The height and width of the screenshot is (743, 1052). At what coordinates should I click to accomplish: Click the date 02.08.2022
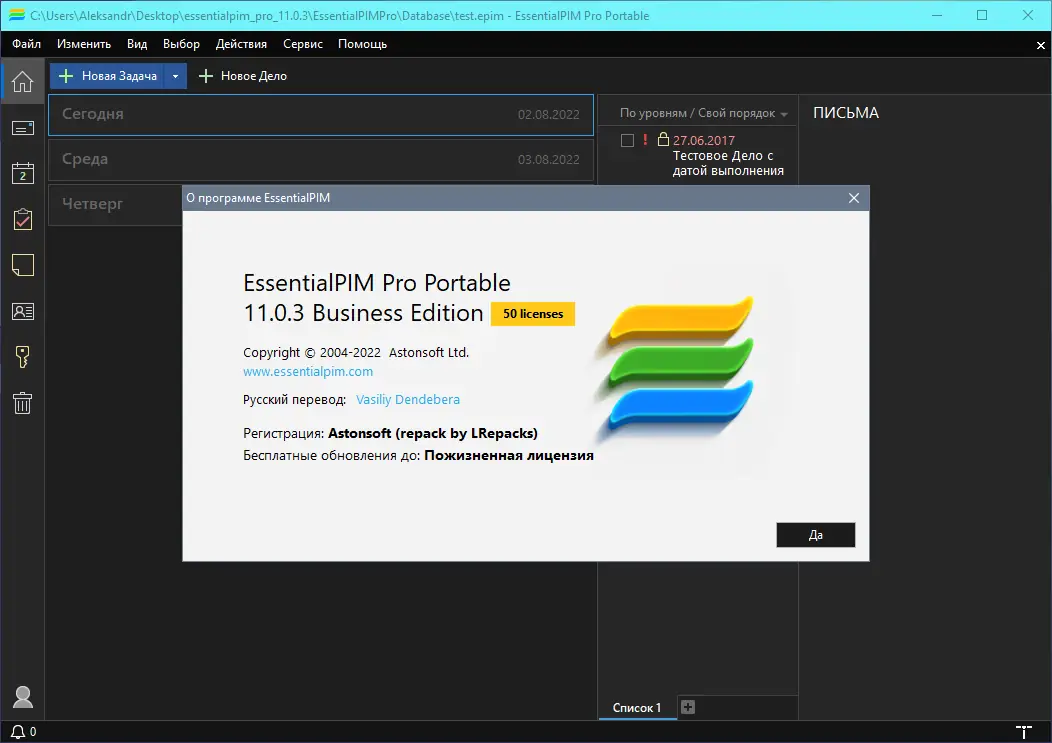[548, 115]
